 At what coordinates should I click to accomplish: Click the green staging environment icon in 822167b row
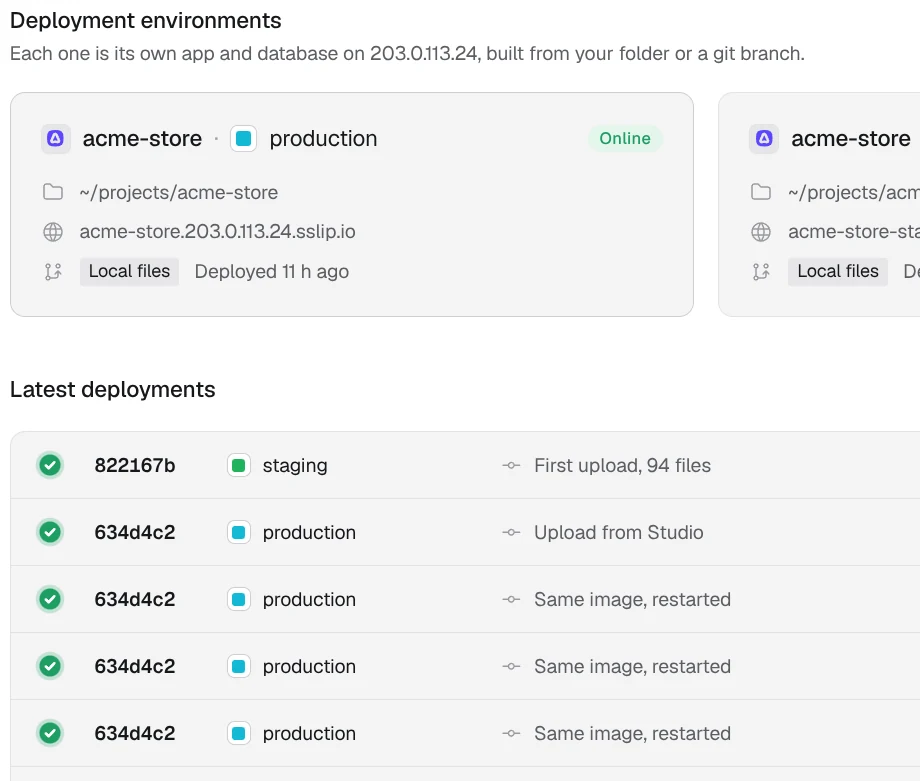point(239,466)
